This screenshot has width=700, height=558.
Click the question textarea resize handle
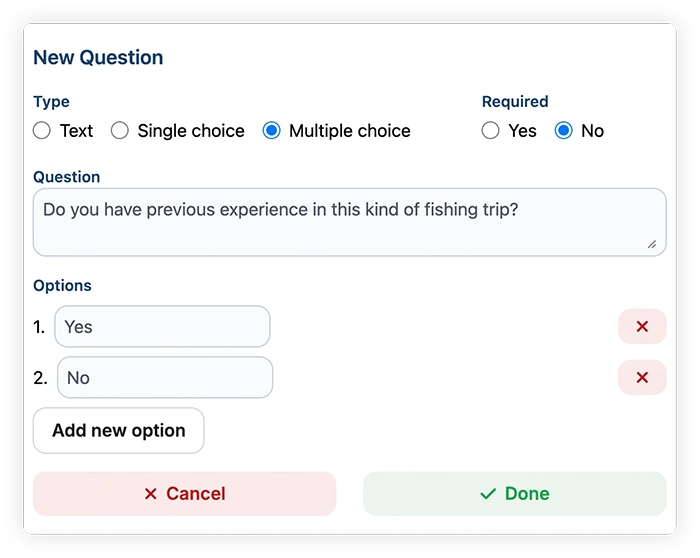[x=651, y=243]
